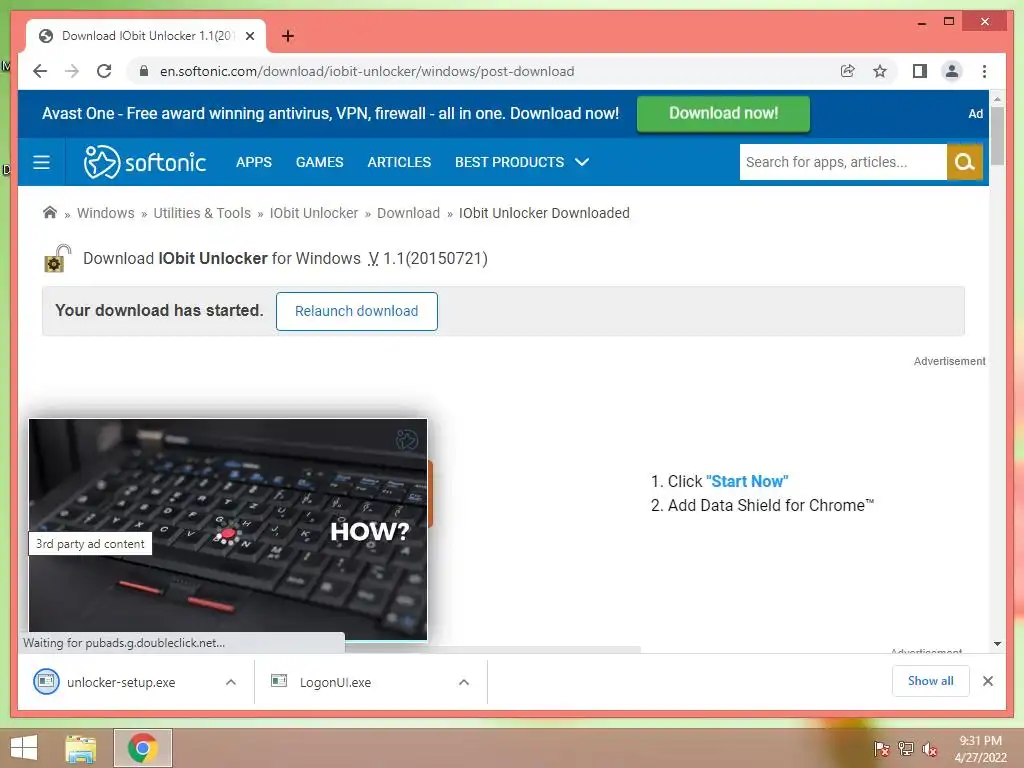
Task: Reload the Softonic page
Action: pos(104,71)
